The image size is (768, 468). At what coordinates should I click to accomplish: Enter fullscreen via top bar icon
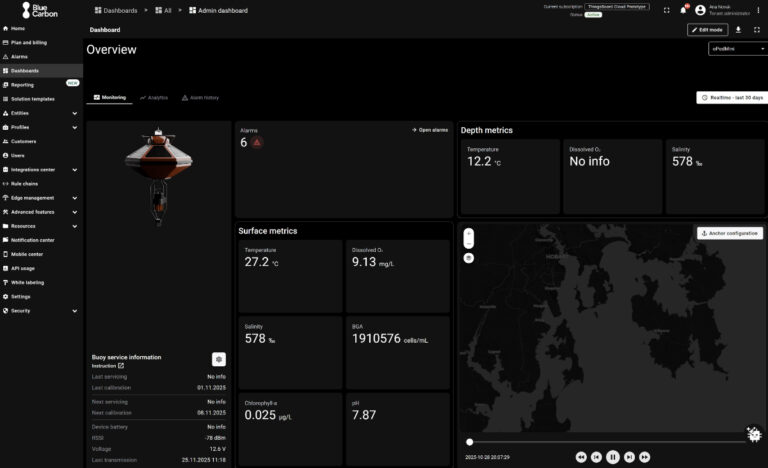667,10
